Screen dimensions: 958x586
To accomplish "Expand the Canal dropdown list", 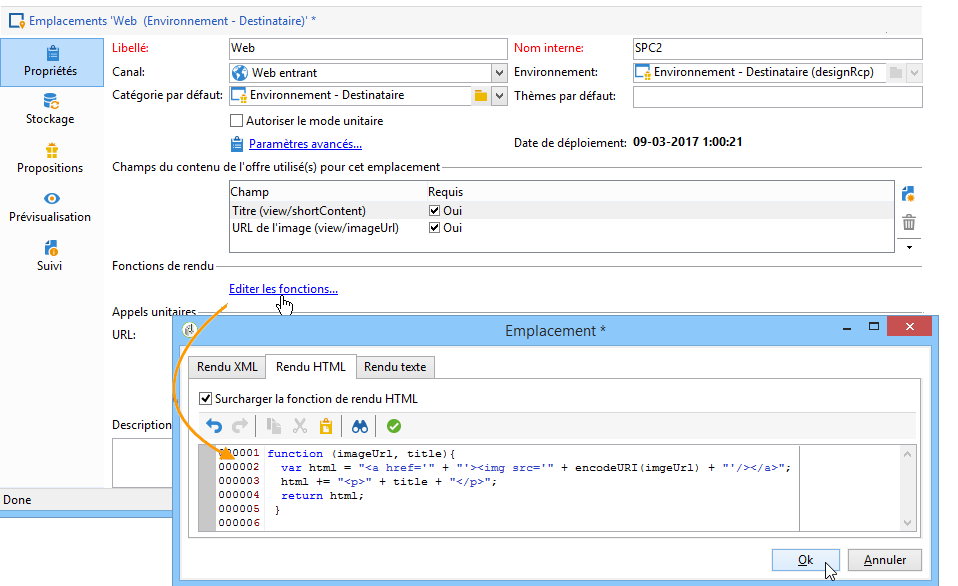I will [x=499, y=73].
